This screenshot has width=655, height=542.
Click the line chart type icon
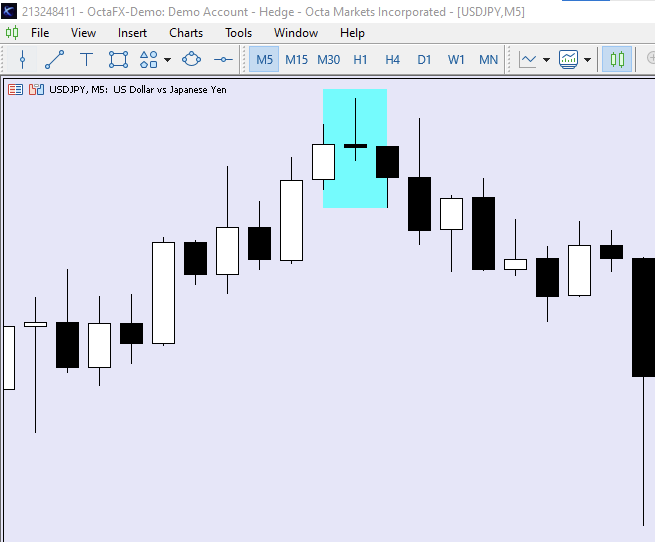(x=528, y=60)
